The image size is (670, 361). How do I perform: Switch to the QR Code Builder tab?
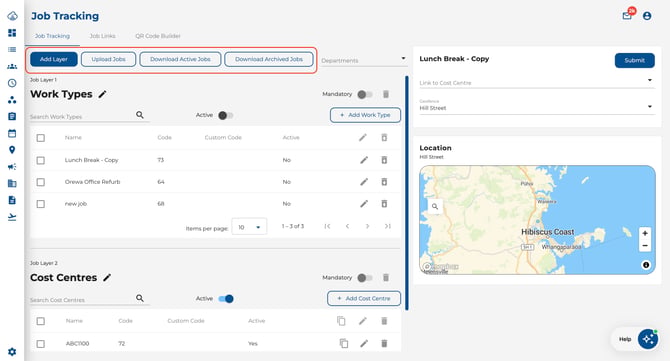point(158,36)
